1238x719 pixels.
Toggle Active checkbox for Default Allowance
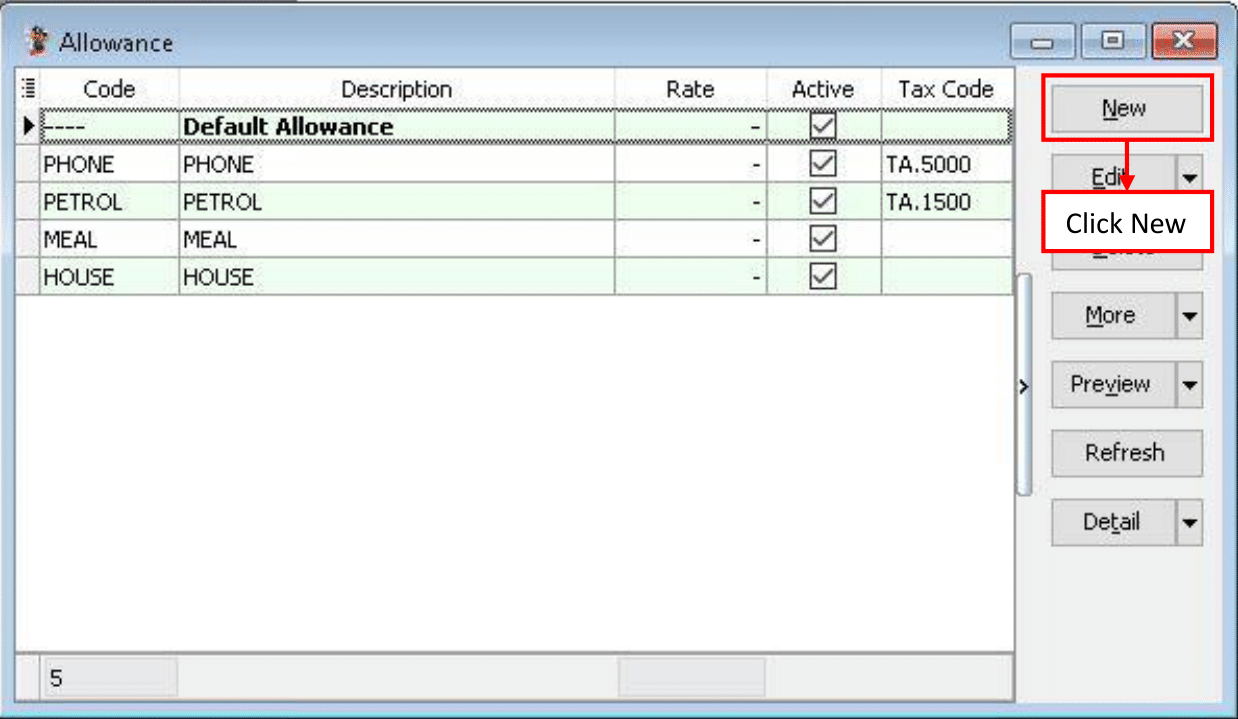823,127
